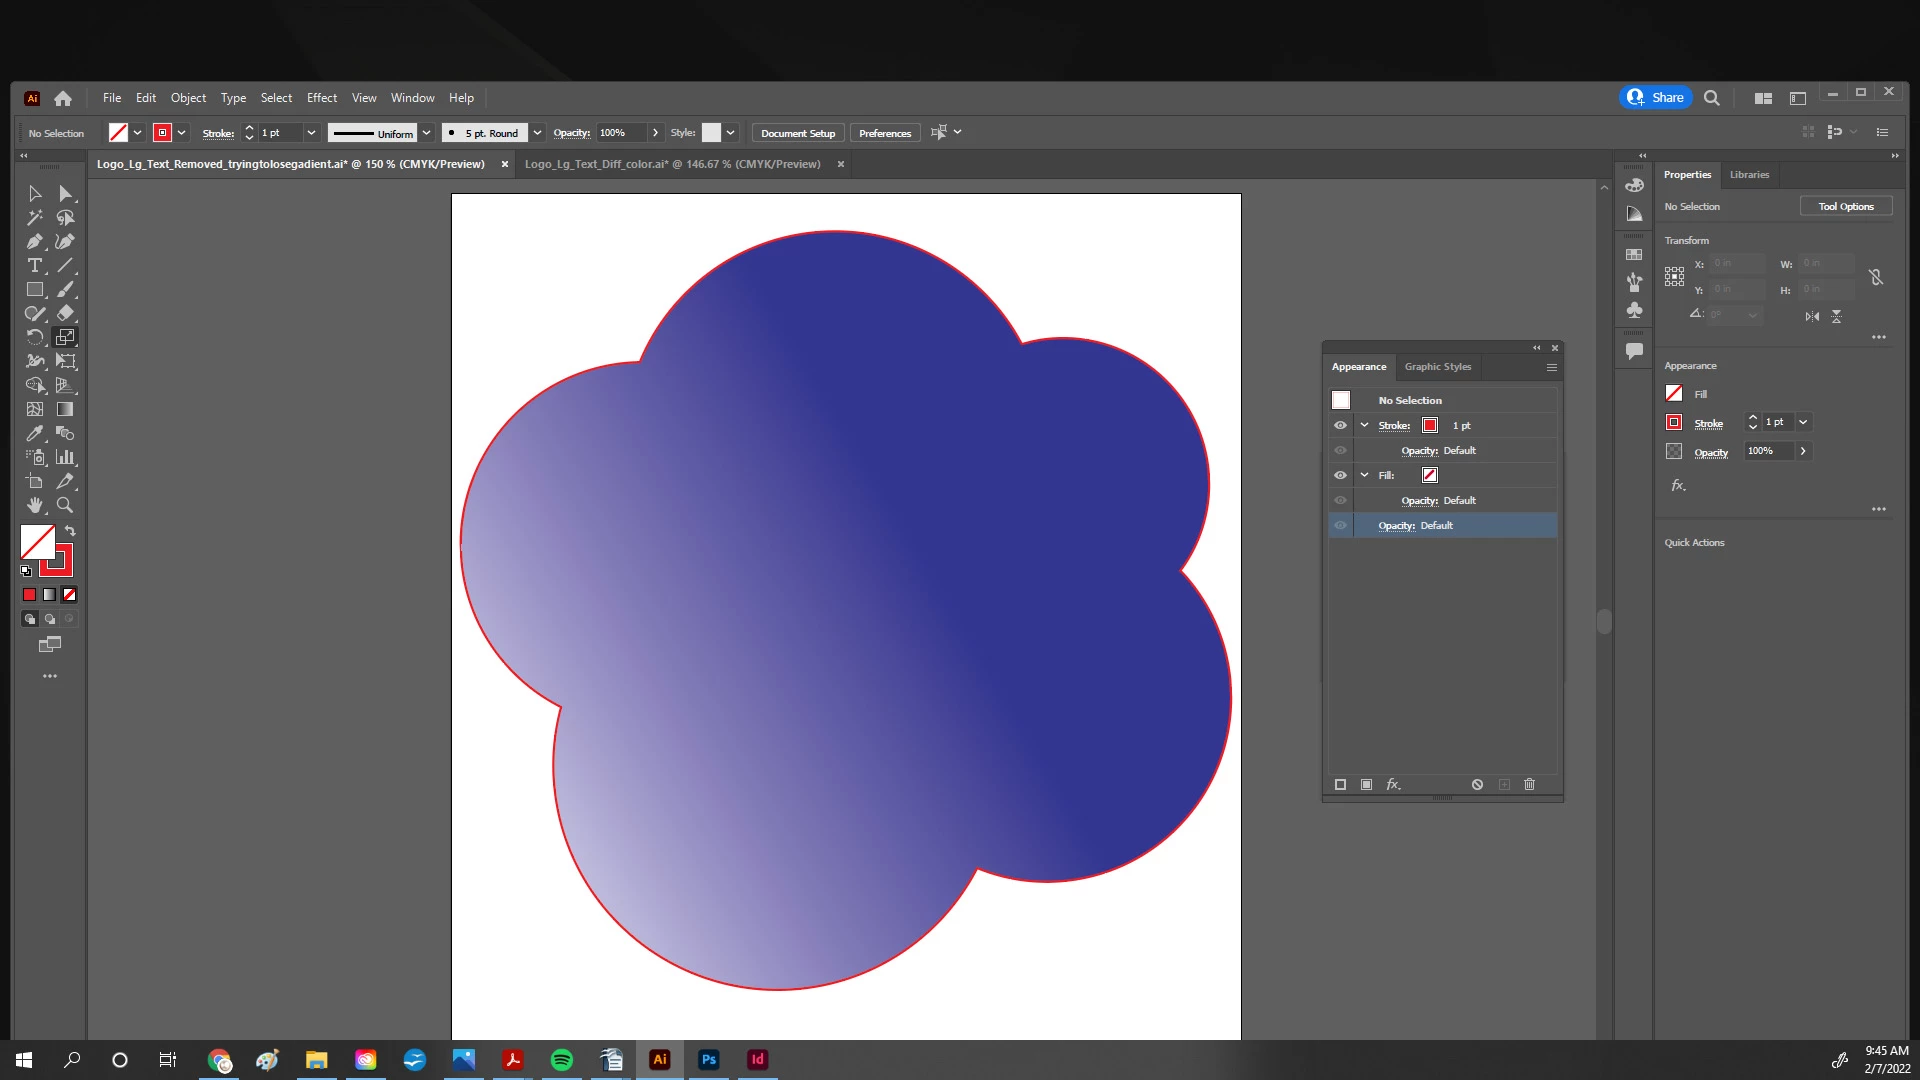Open the Effect menu

321,98
